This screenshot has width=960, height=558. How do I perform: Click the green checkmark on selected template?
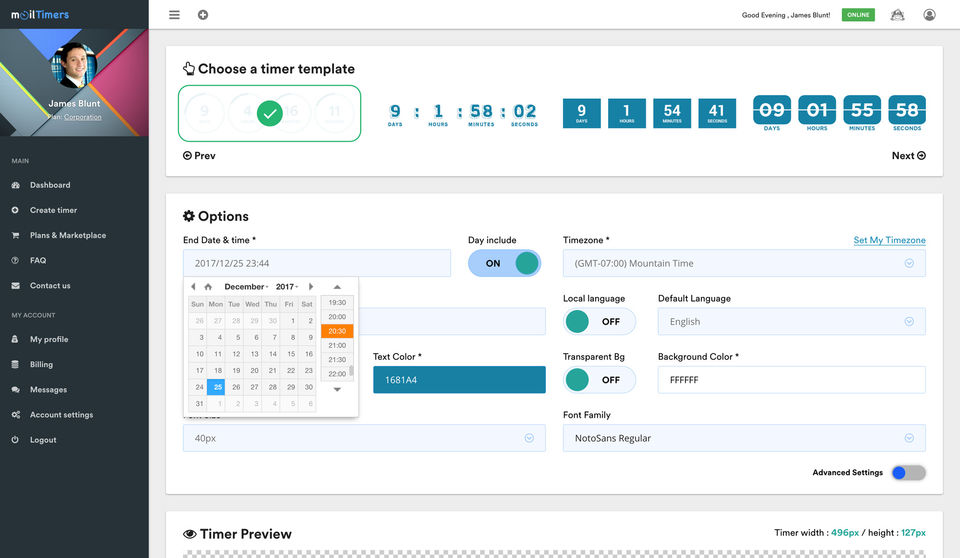point(269,113)
